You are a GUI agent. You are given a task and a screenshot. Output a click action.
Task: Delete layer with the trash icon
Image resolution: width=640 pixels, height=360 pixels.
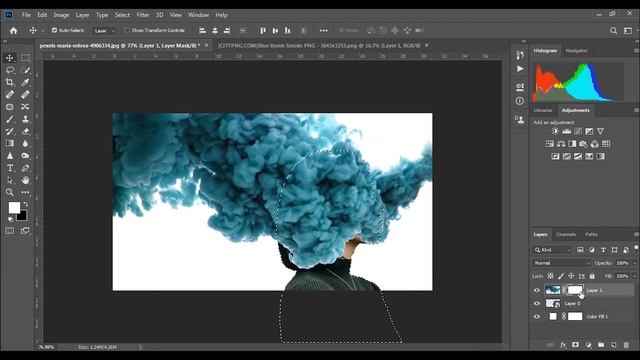point(626,345)
